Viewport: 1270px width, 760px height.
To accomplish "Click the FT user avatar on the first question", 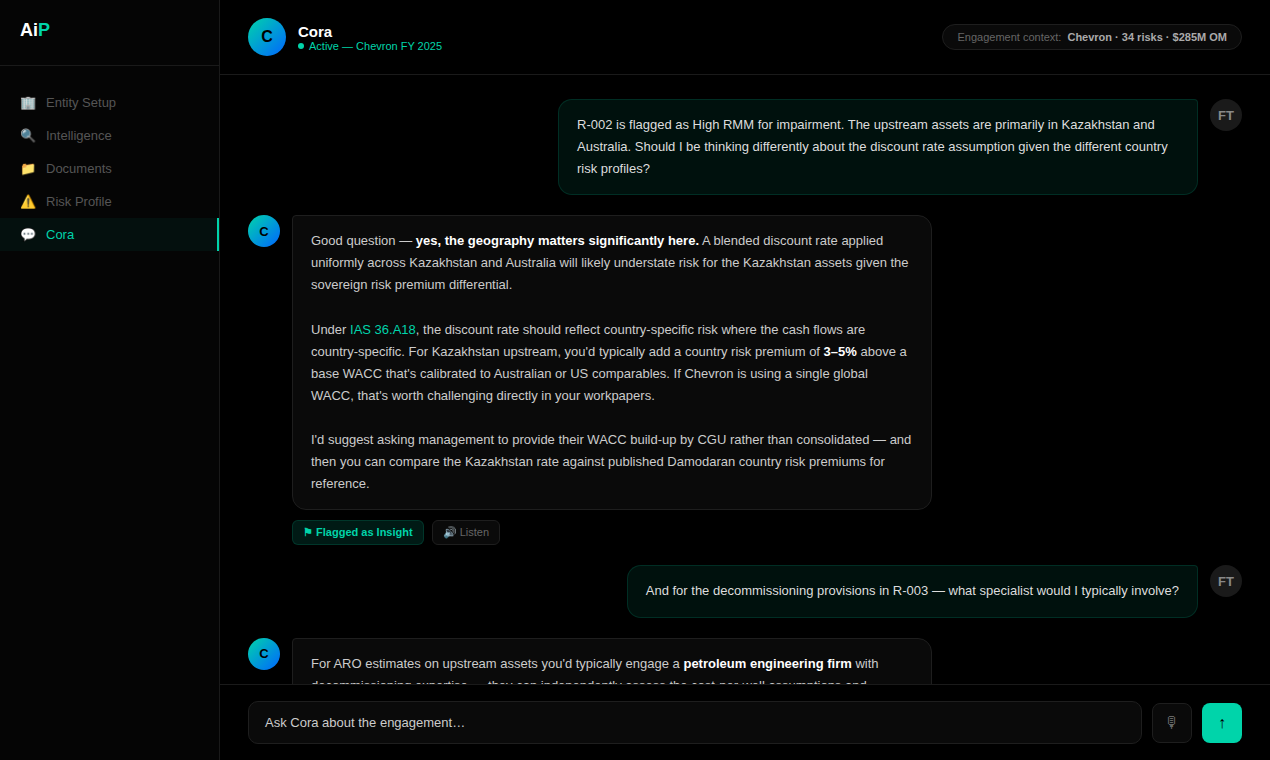I will [x=1225, y=115].
